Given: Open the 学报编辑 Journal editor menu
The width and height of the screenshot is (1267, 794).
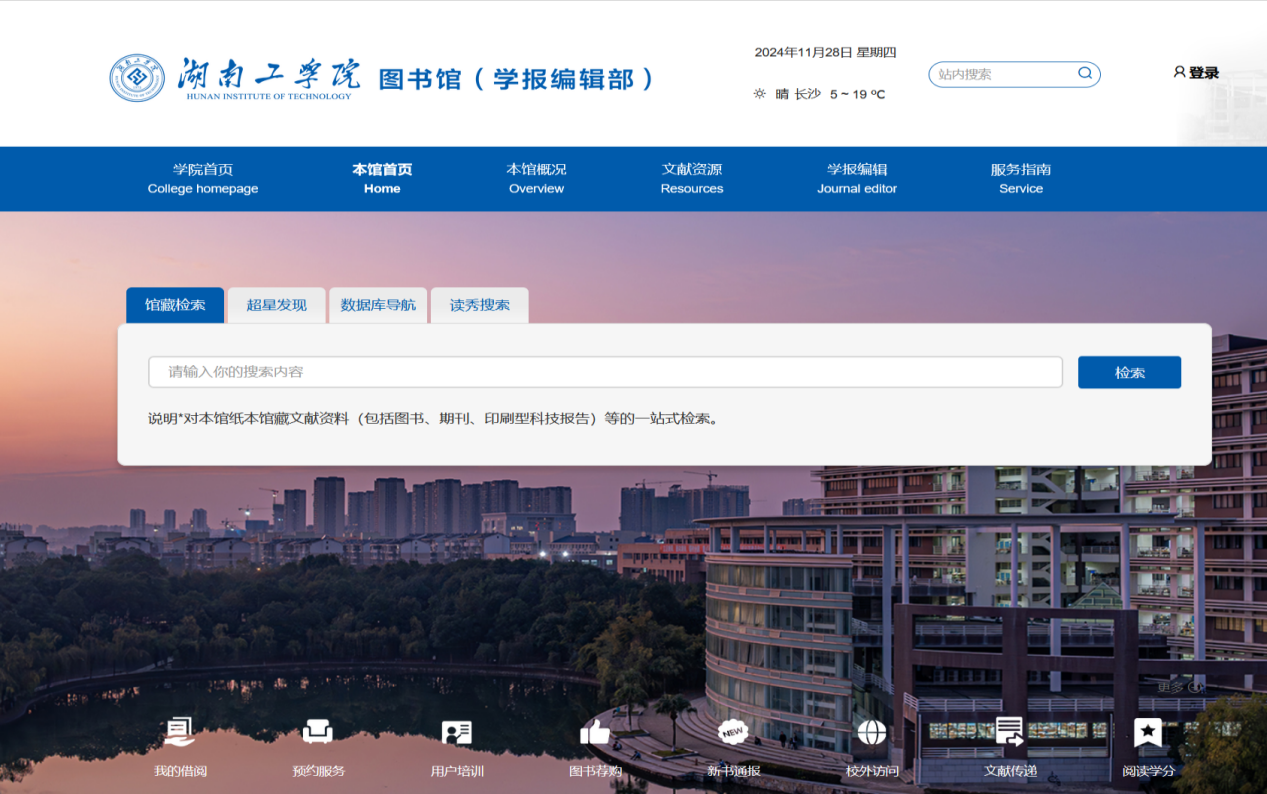Looking at the screenshot, I should click(857, 178).
